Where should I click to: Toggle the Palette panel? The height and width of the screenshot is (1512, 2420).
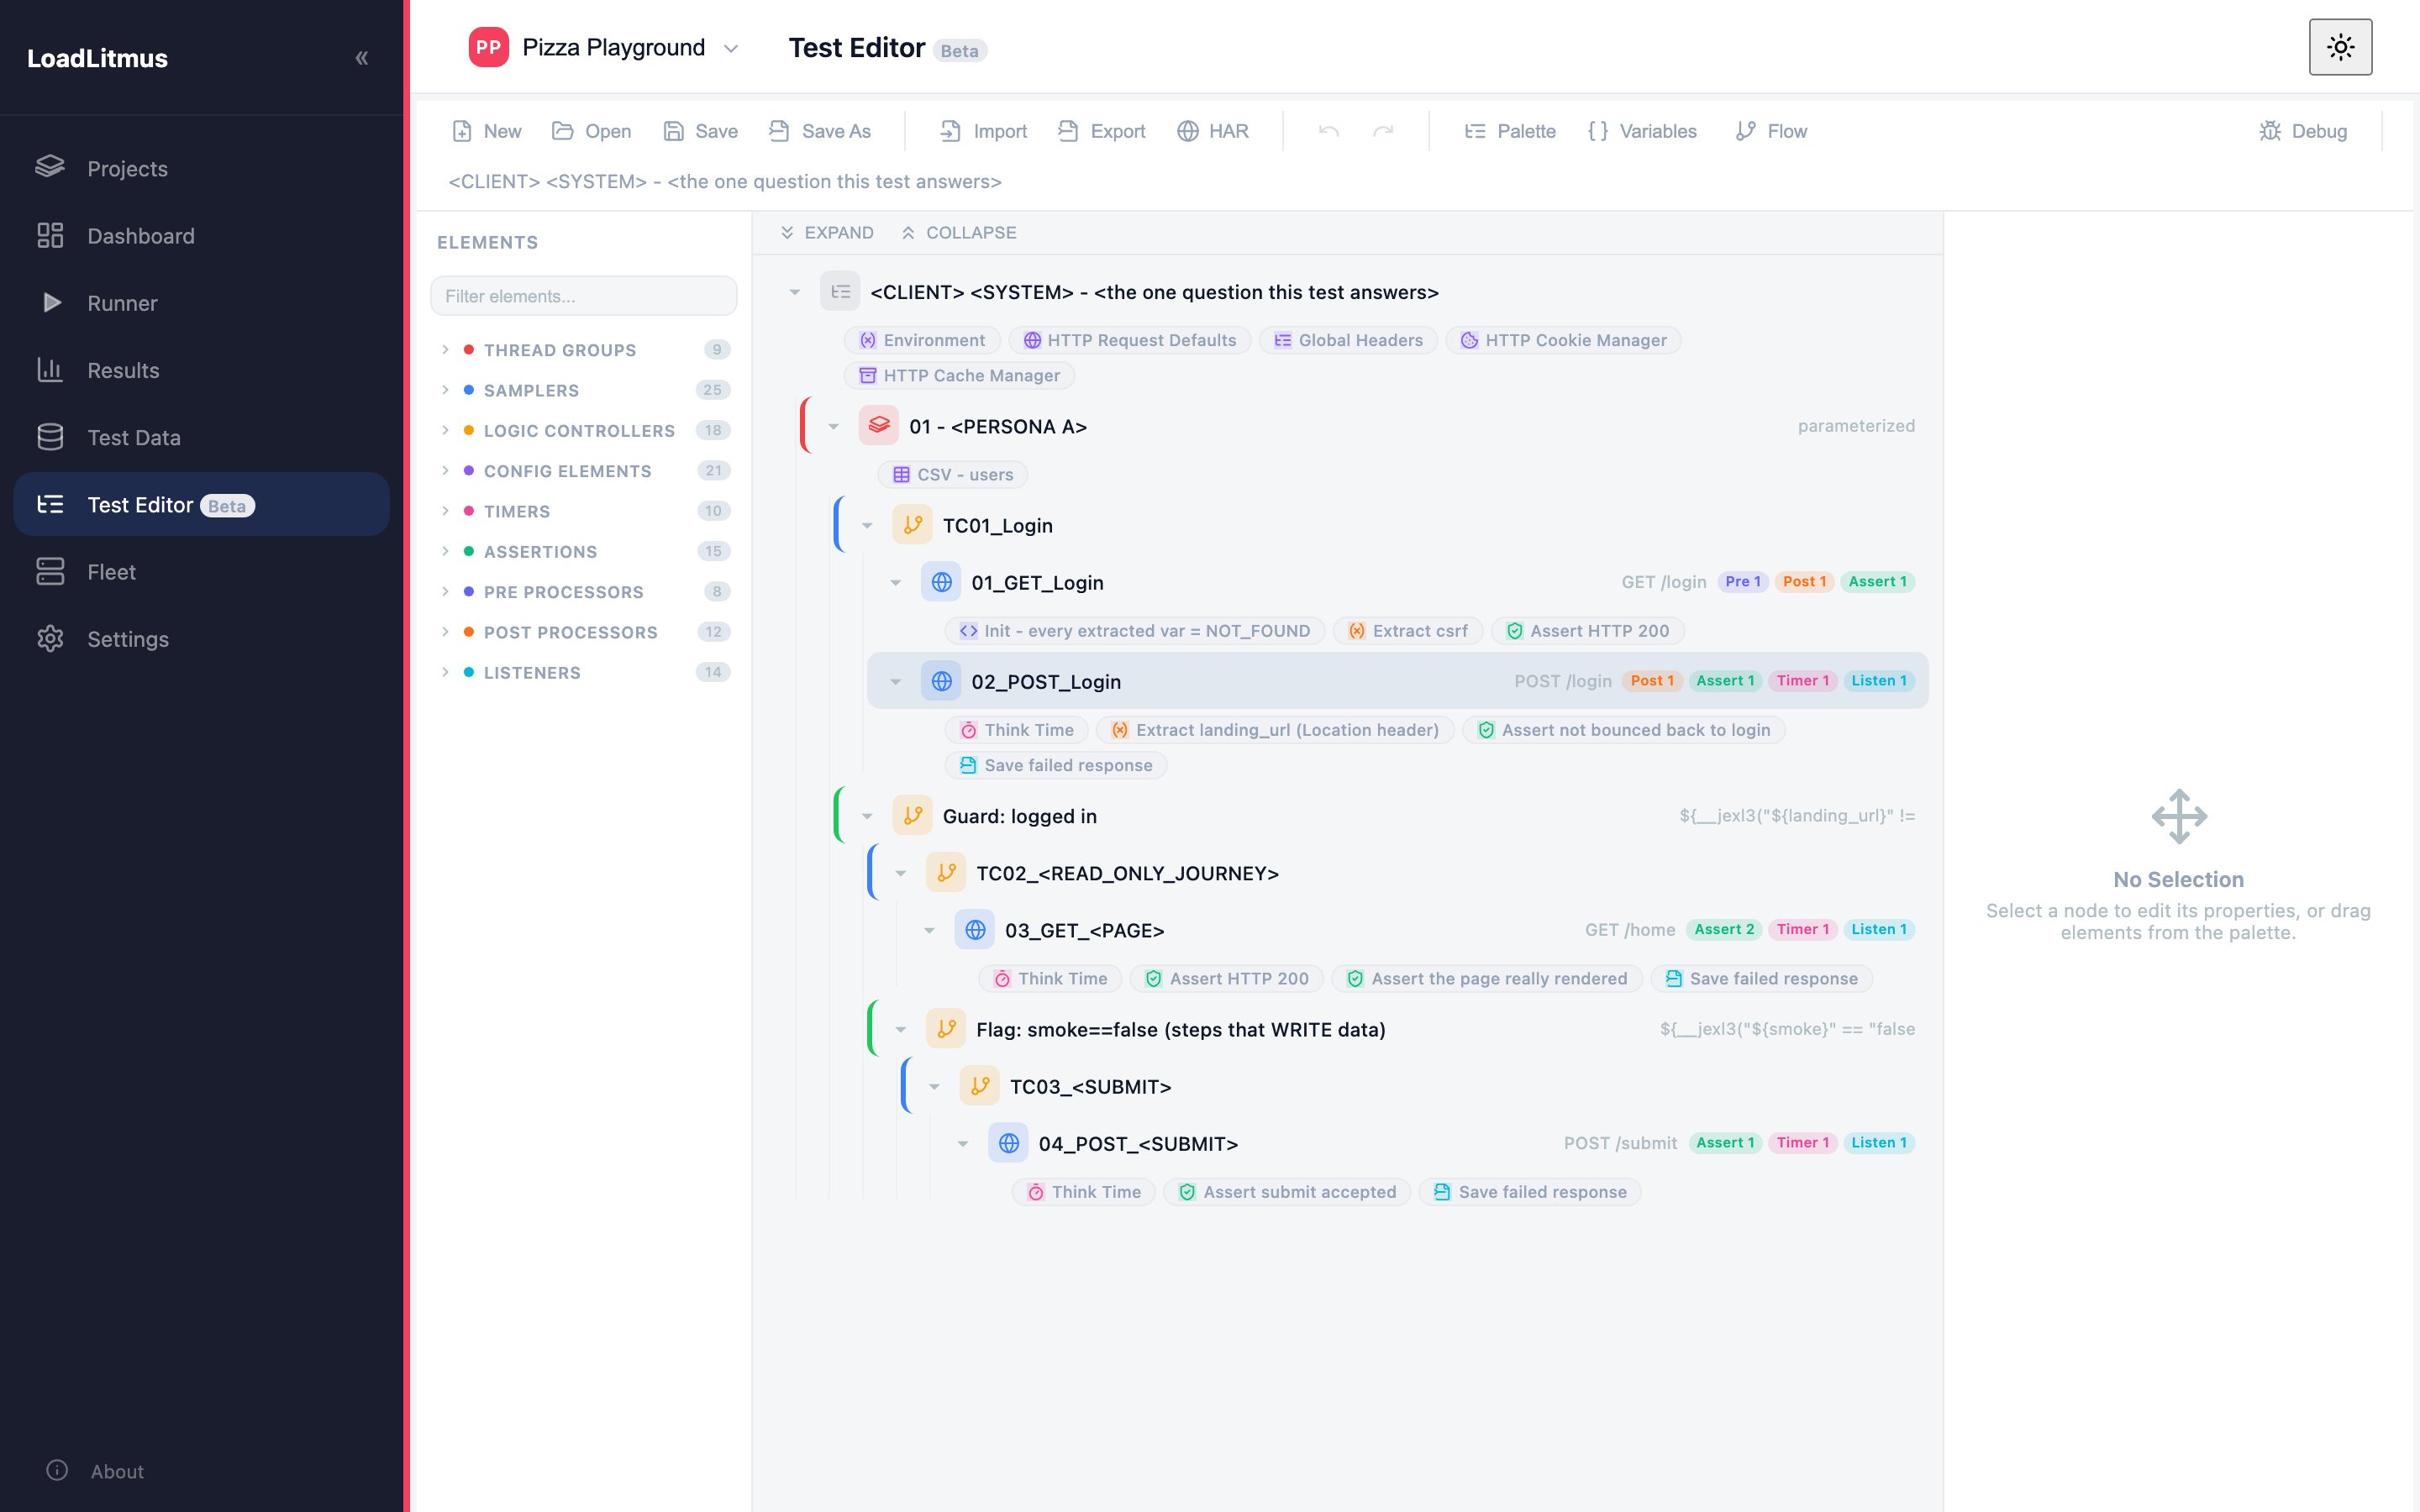[1509, 131]
